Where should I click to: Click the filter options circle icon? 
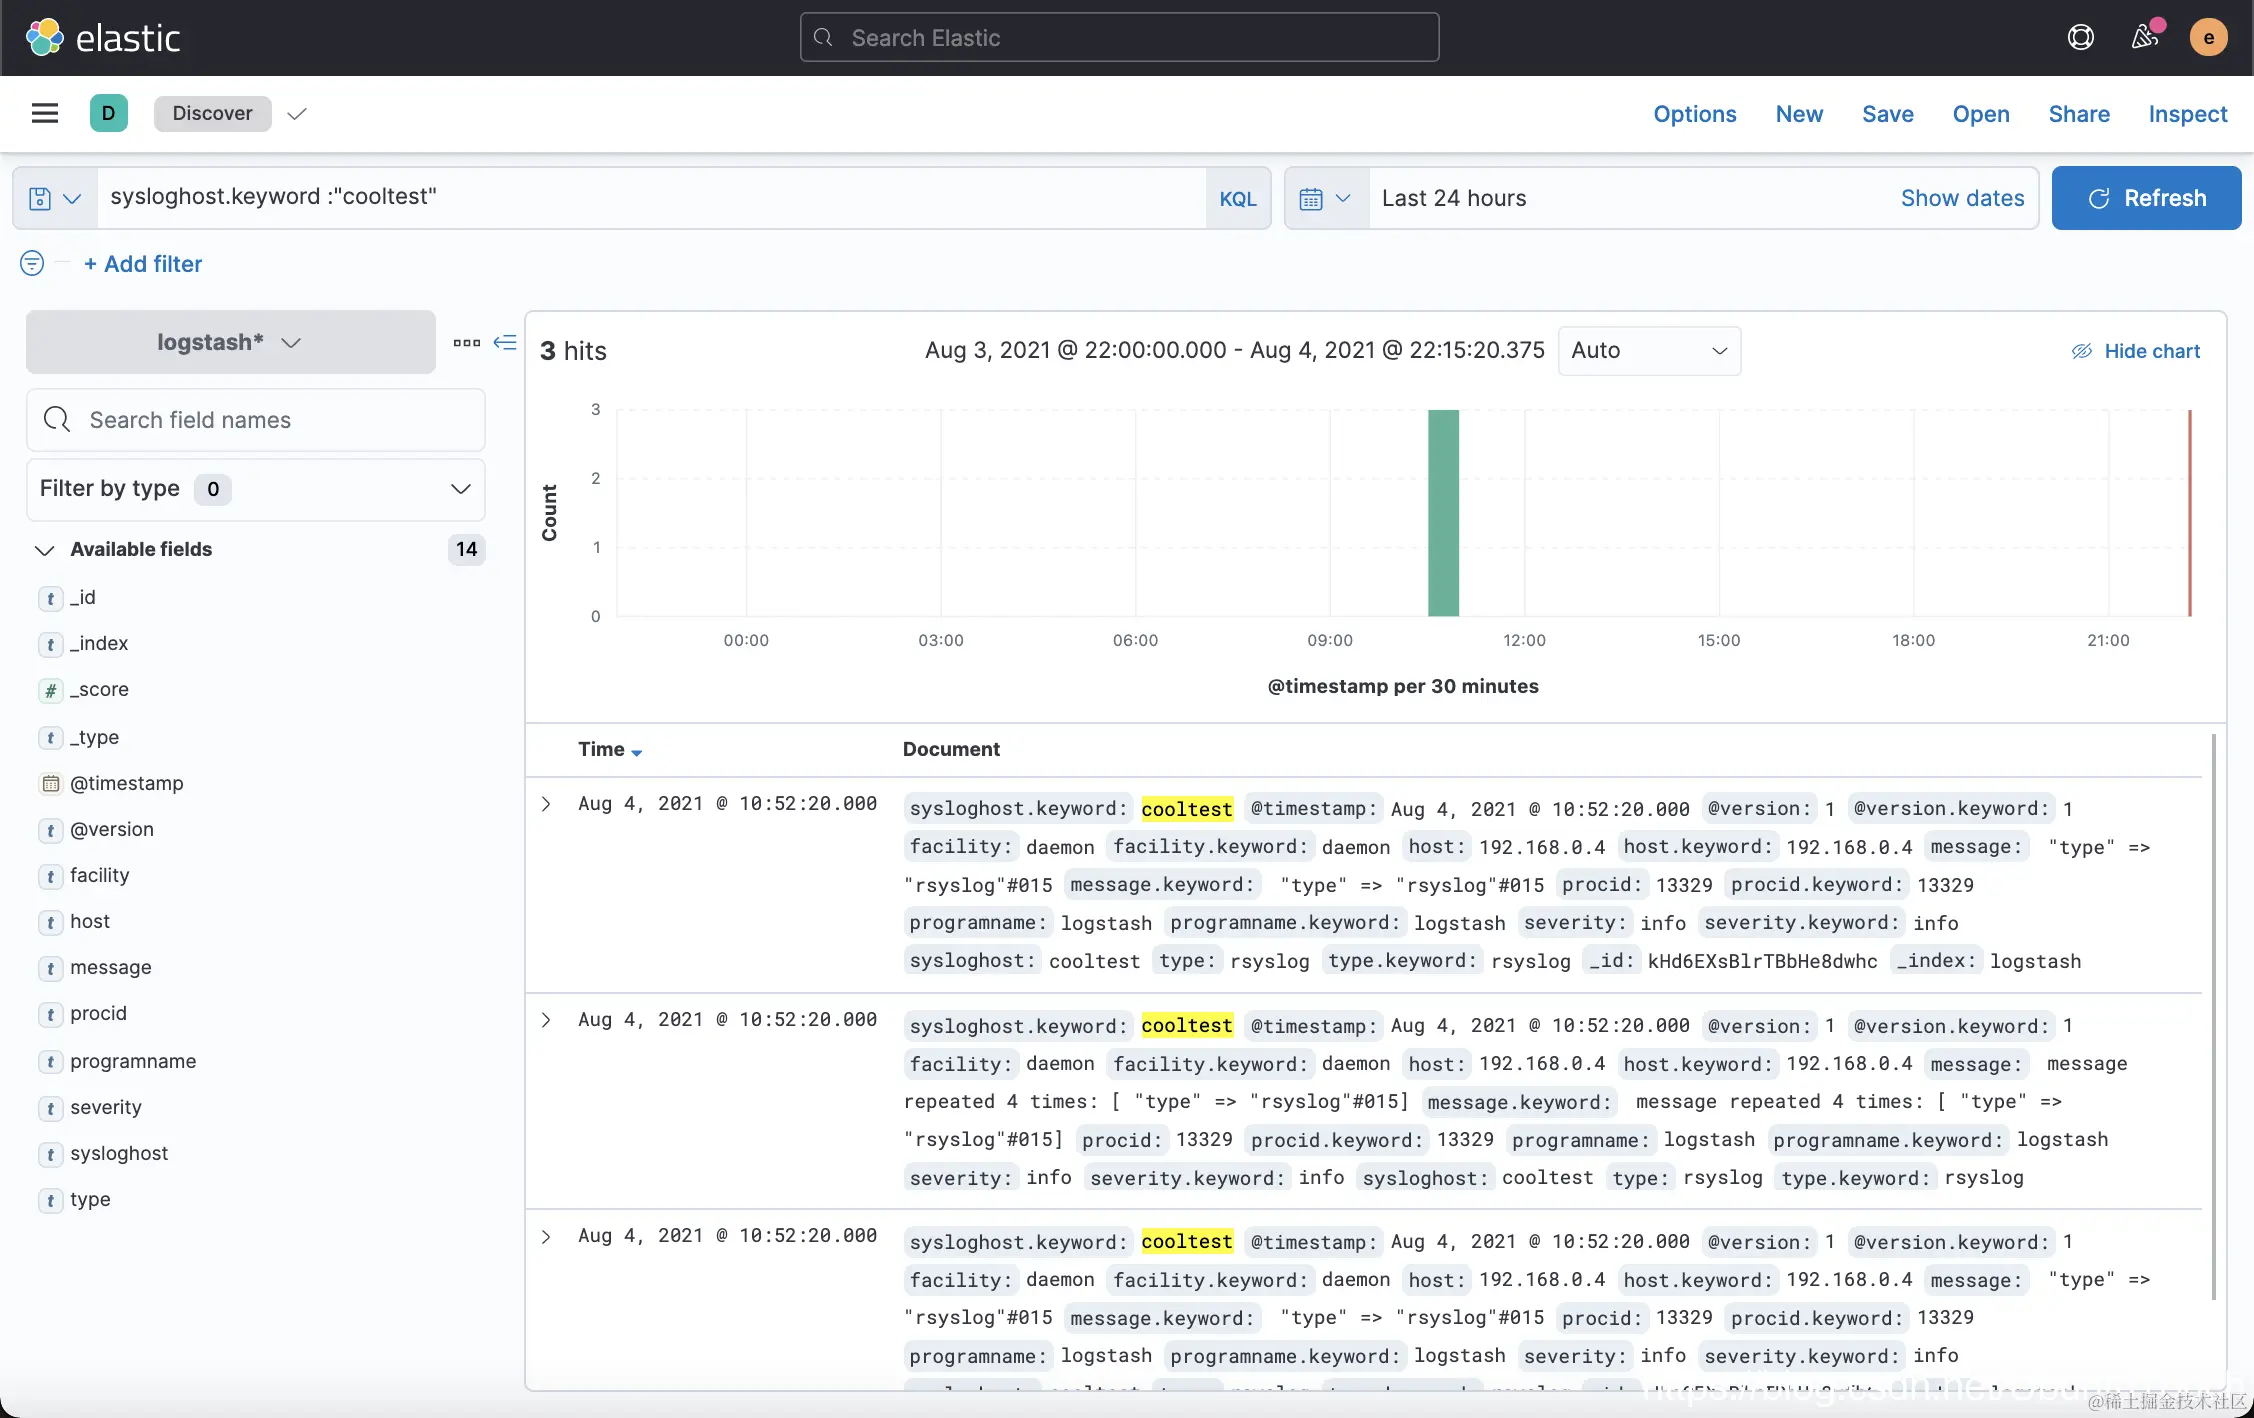pos(32,263)
